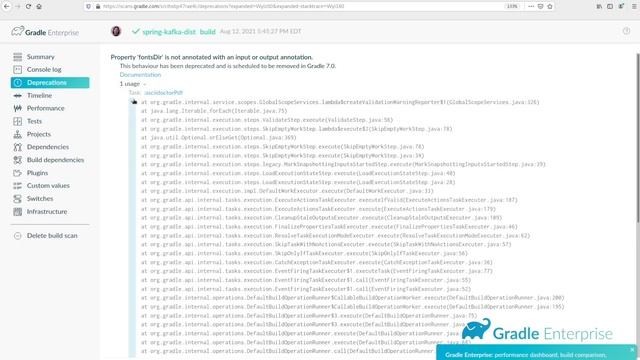Click the DefaultWorkExecutor.execute stack line
The height and width of the screenshot is (360, 640).
point(287,191)
